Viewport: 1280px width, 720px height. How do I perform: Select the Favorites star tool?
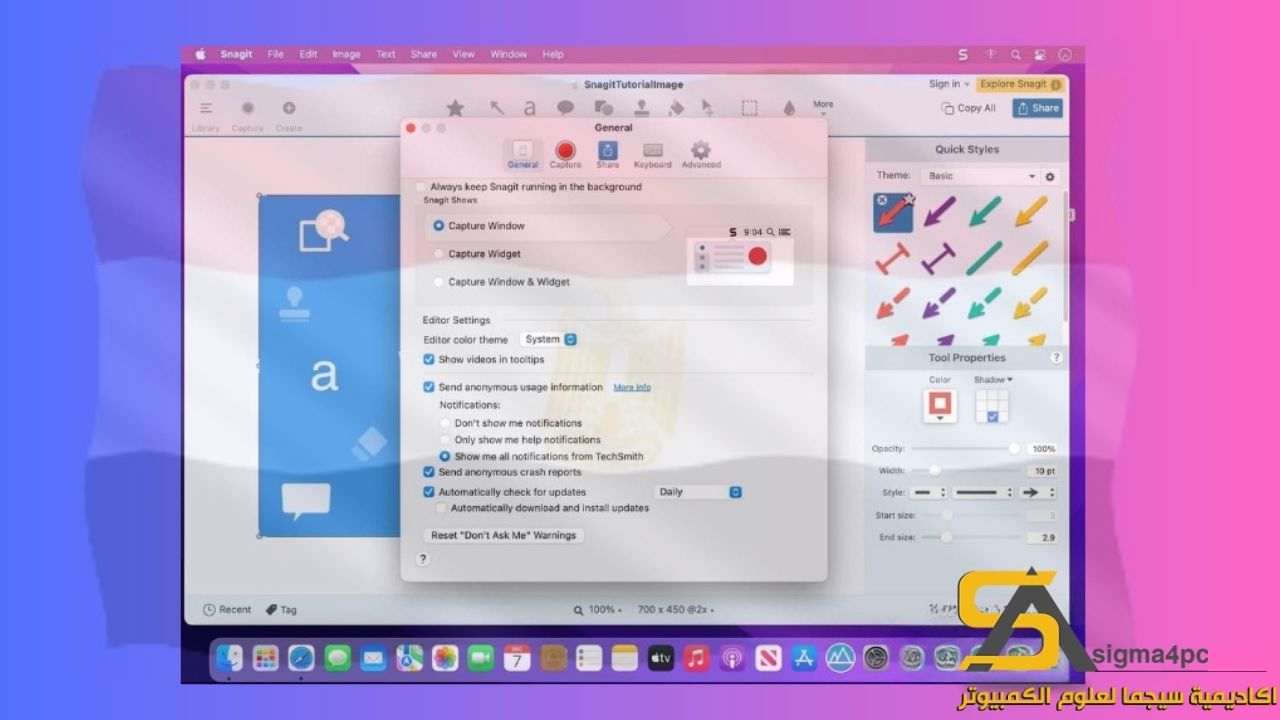(x=455, y=107)
